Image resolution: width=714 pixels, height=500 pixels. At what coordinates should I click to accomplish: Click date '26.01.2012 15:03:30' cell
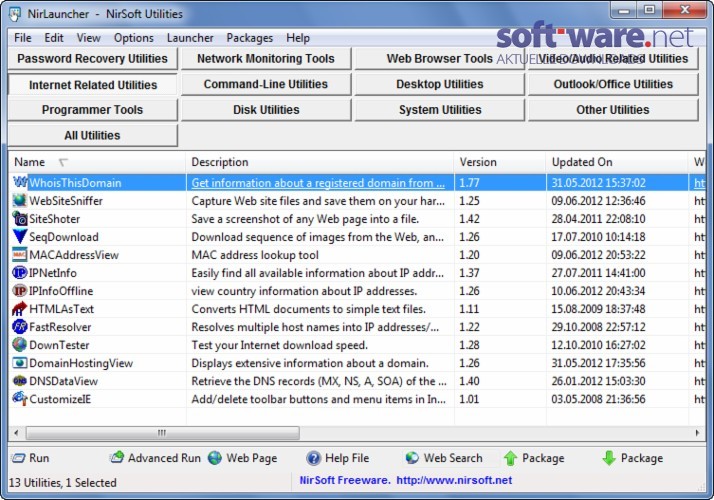(x=598, y=381)
